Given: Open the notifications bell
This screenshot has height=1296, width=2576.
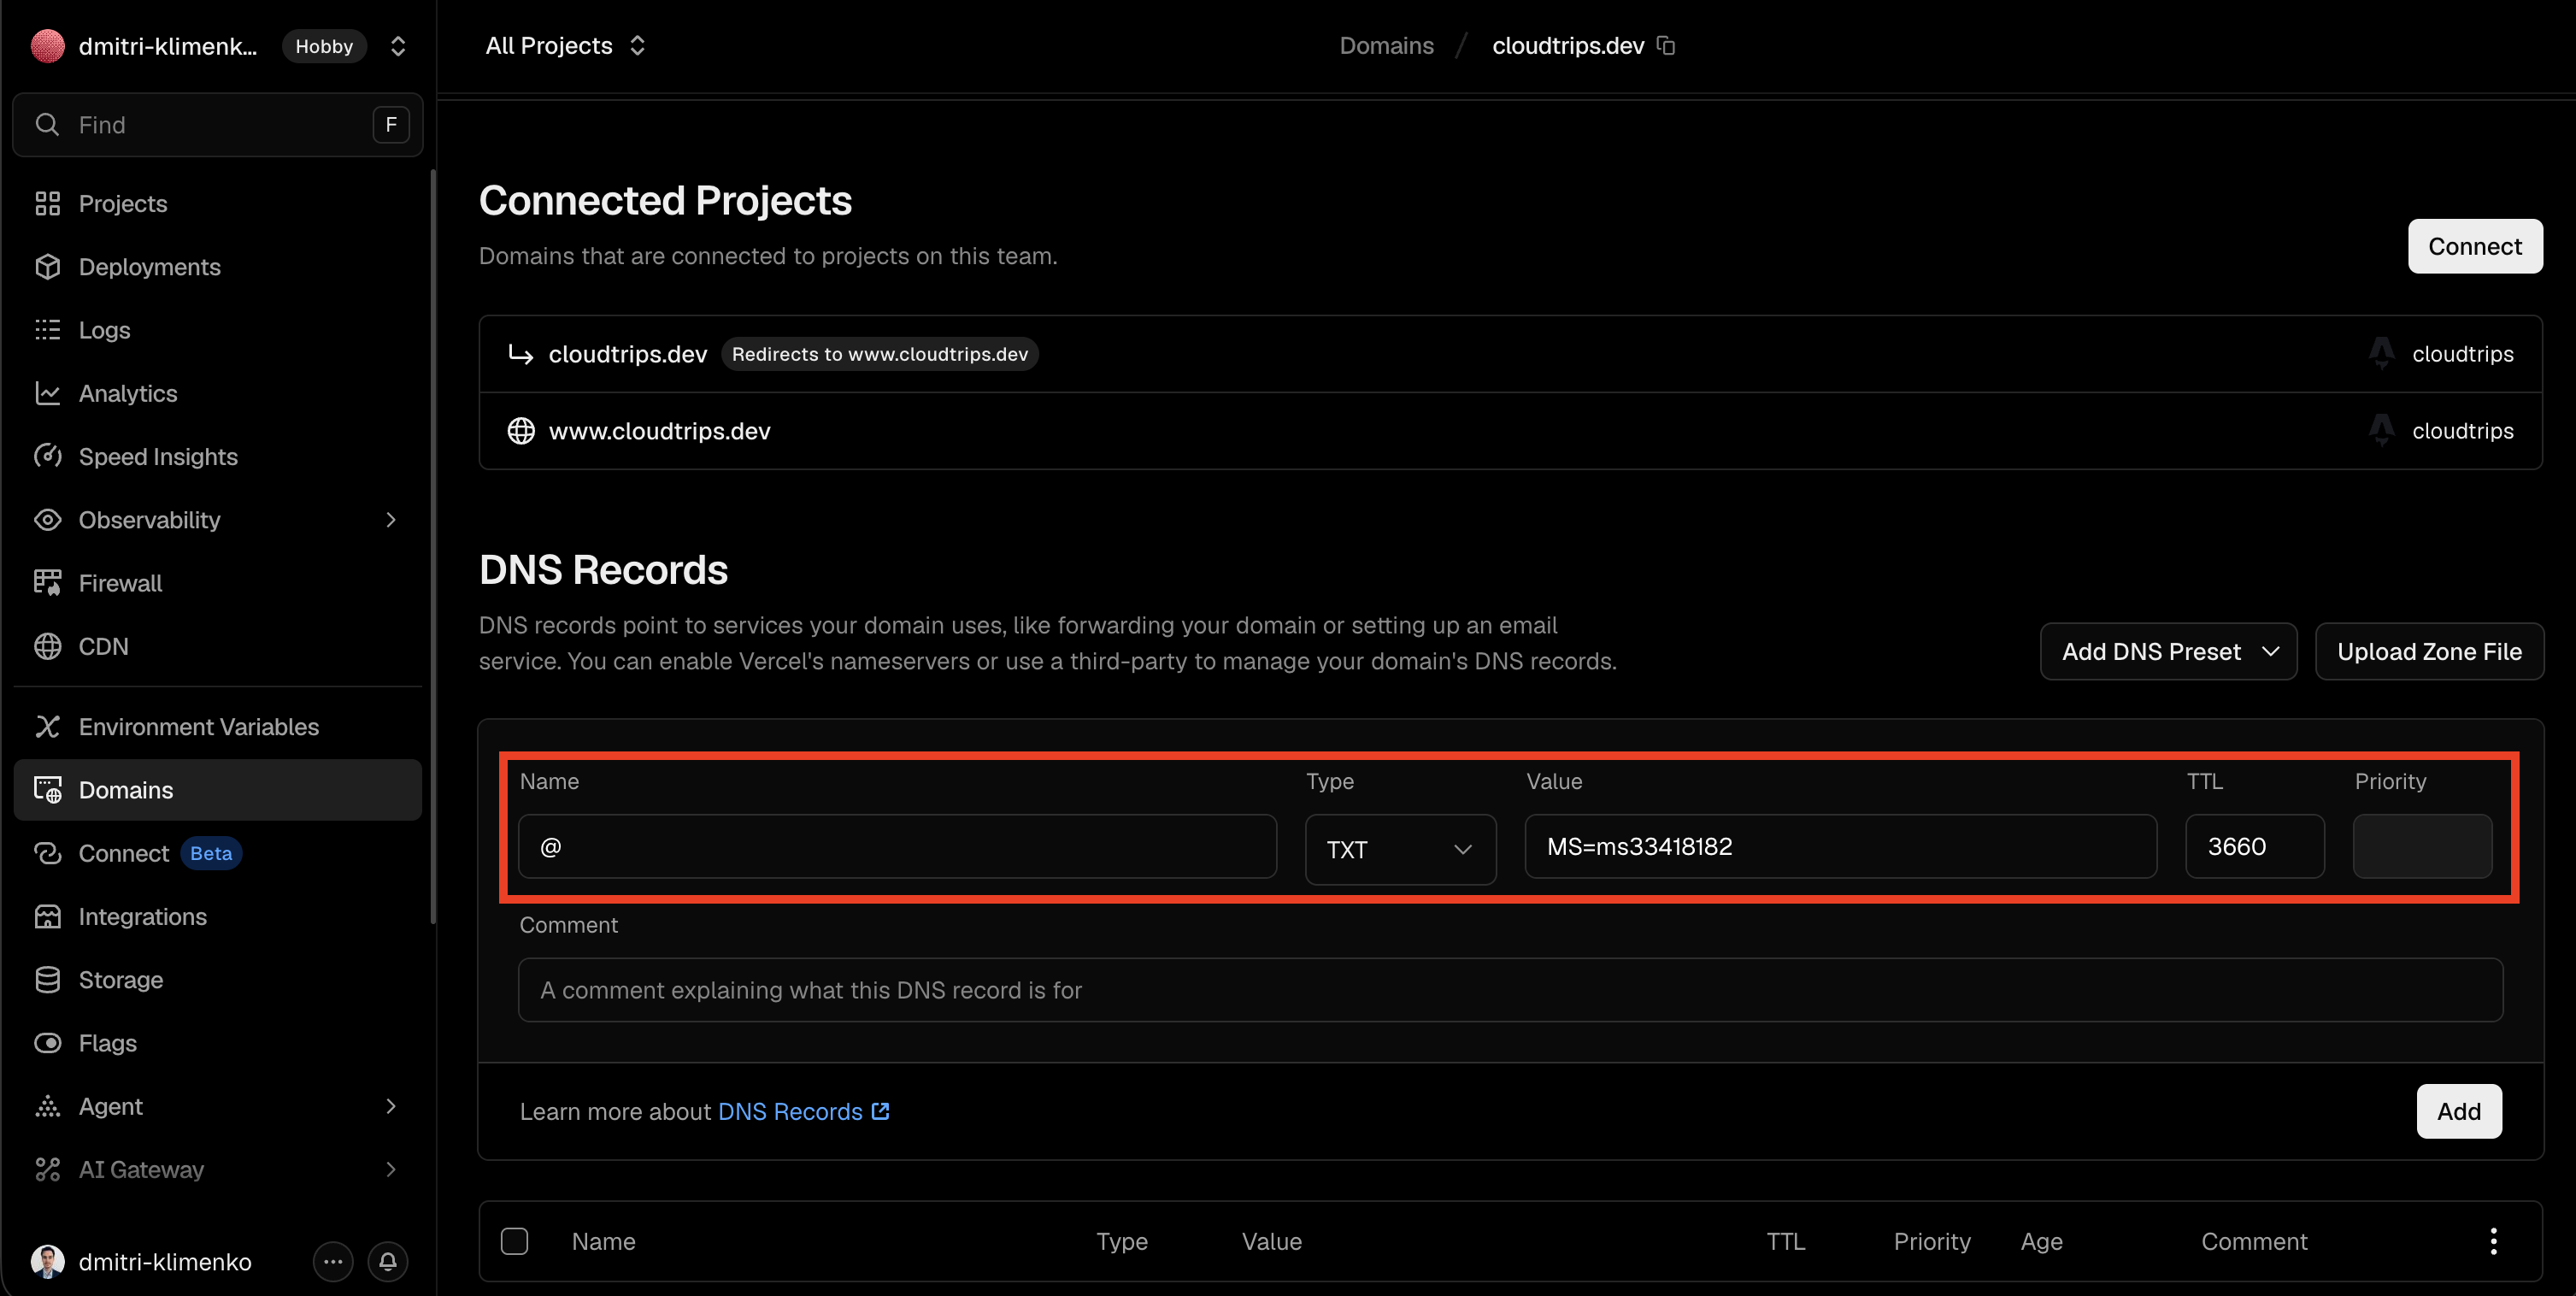Looking at the screenshot, I should point(388,1262).
